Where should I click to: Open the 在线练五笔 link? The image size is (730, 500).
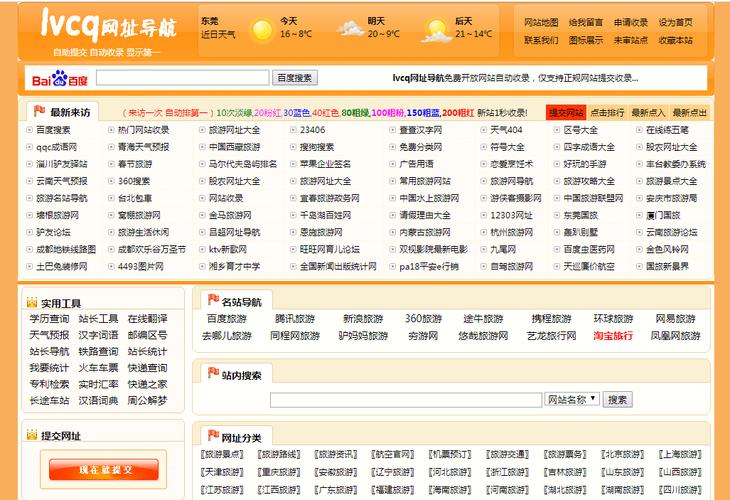click(x=667, y=130)
